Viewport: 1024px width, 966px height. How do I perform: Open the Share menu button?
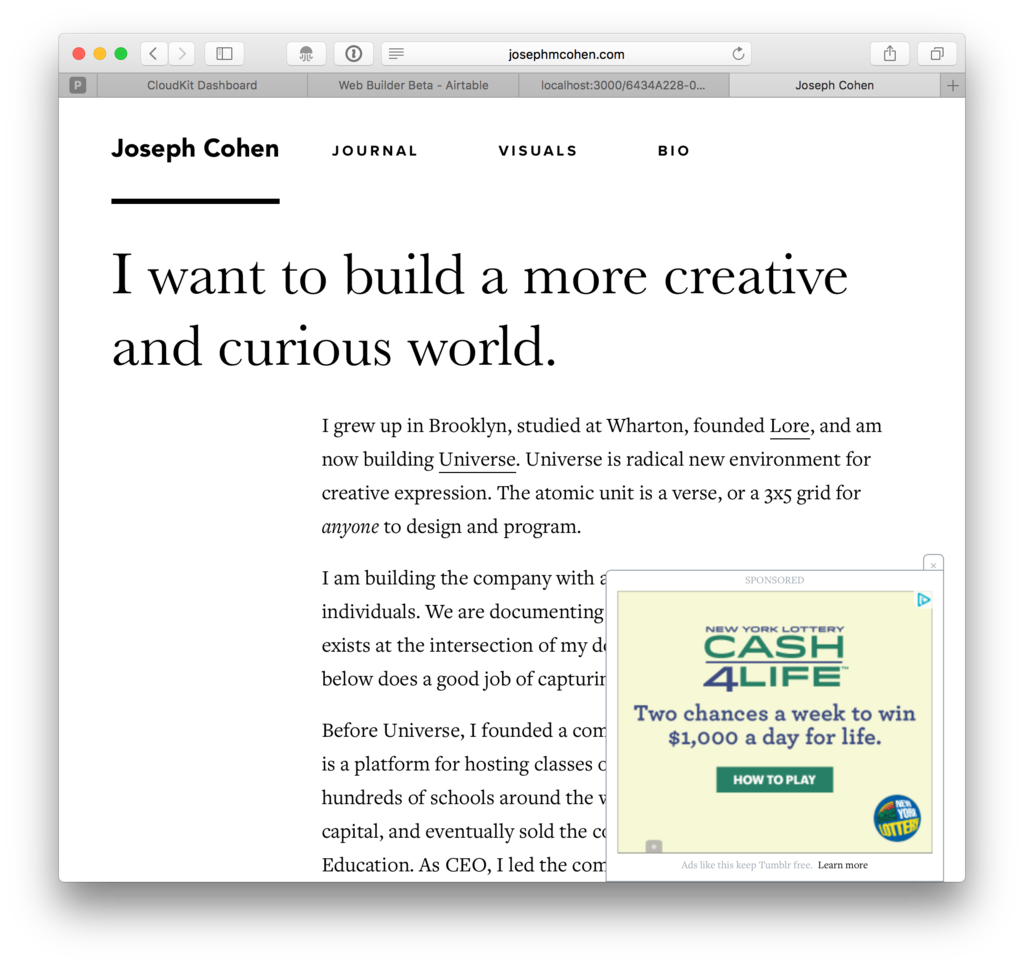pyautogui.click(x=890, y=54)
